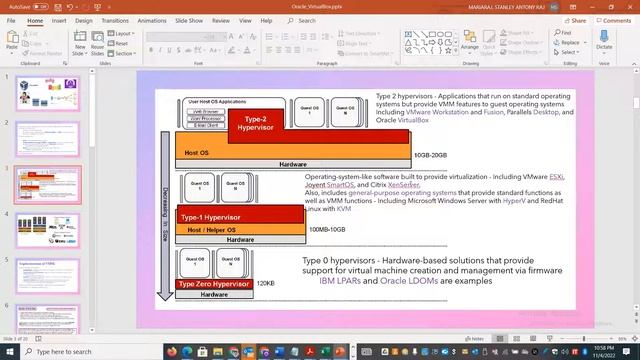Screen dimensions: 640x360
Task: Open the File menu tab
Action: (x=11, y=20)
